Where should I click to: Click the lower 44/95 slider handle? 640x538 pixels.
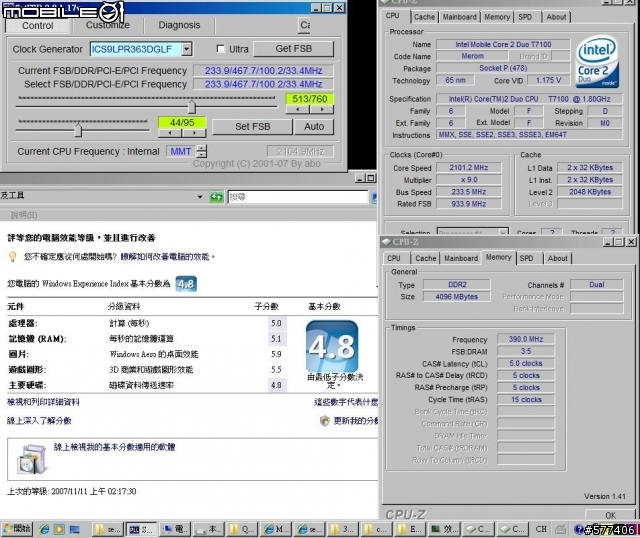[78, 130]
